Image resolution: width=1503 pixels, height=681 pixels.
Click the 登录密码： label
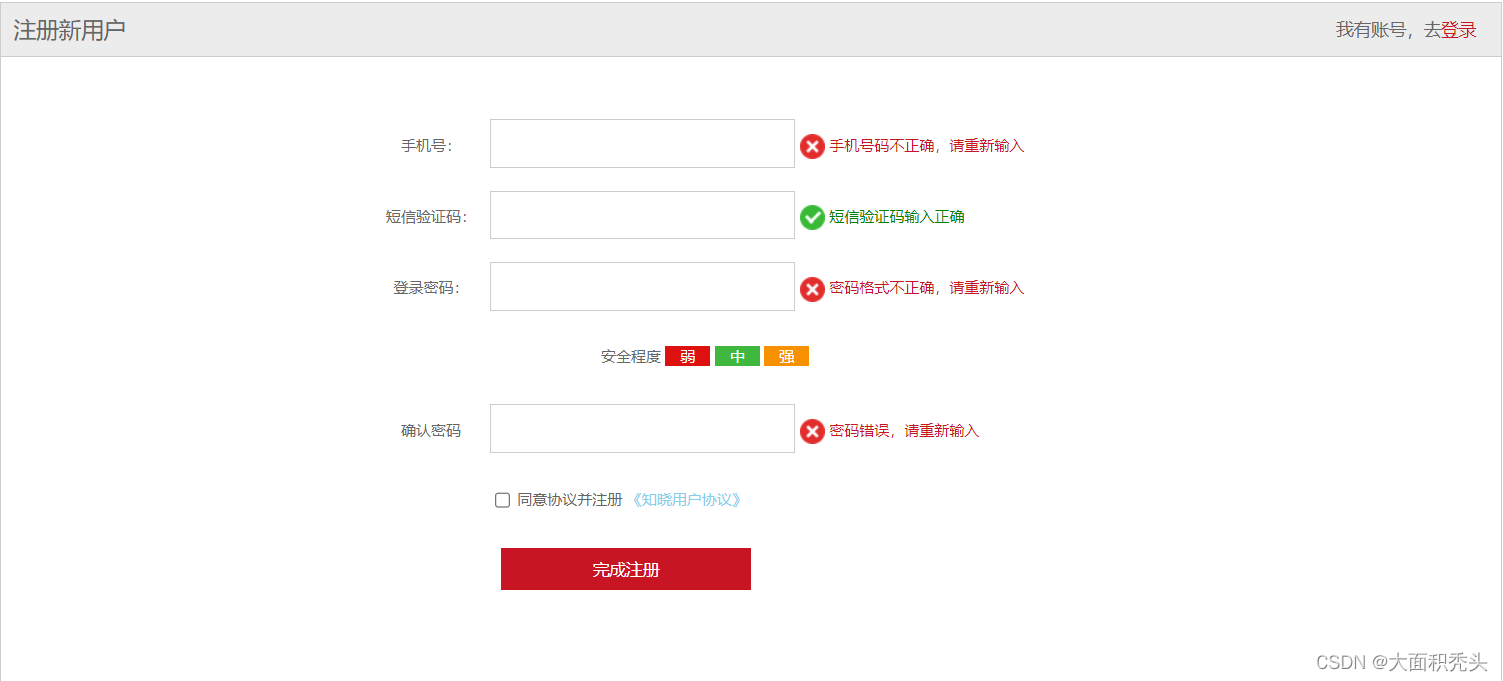point(427,288)
